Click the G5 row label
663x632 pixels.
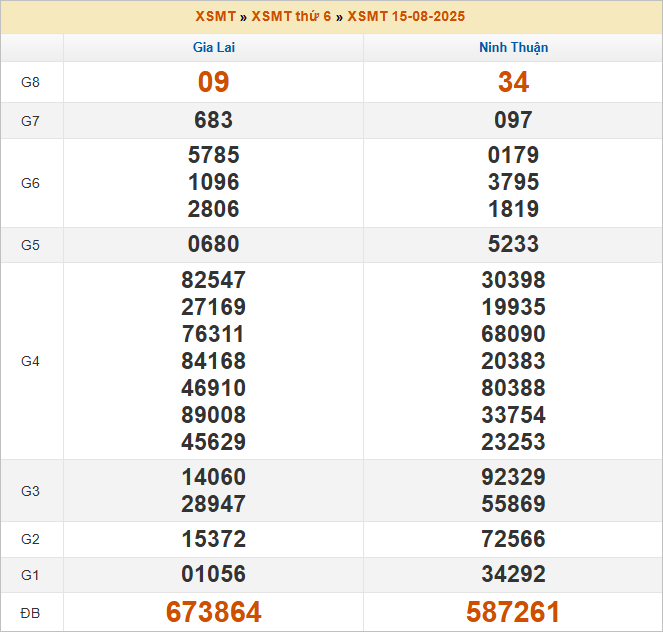coord(30,245)
